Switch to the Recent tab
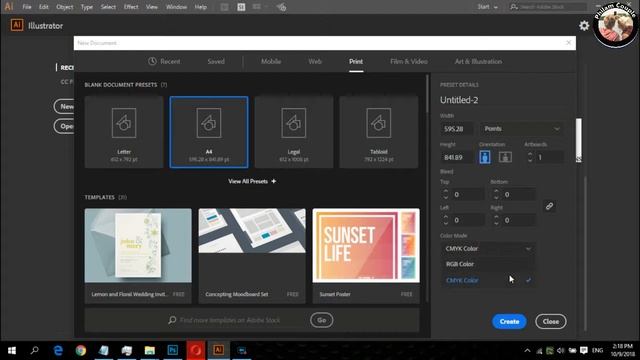The width and height of the screenshot is (640, 360). 164,61
